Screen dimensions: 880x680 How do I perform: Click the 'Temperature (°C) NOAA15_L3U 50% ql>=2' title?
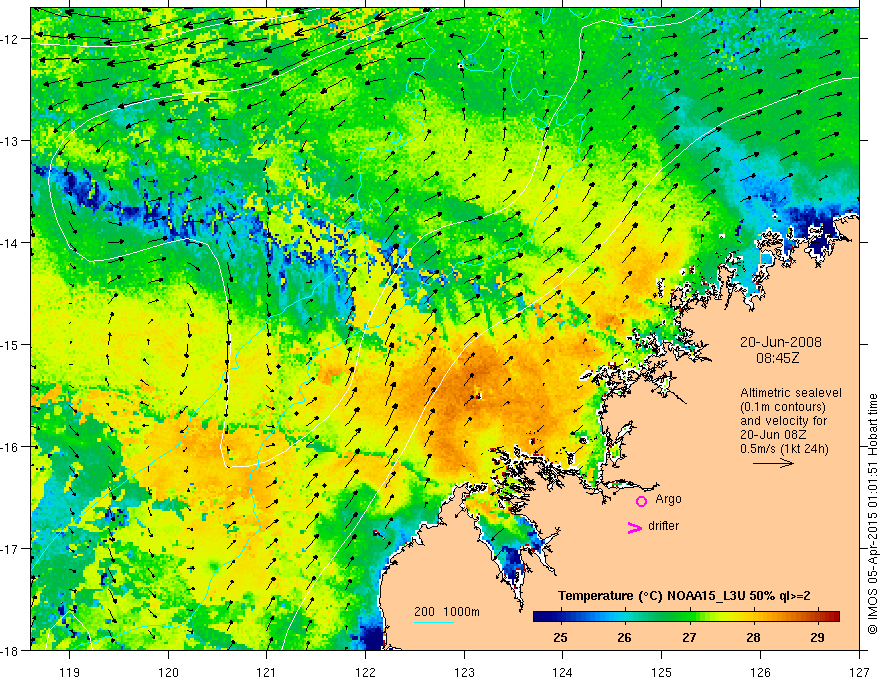coord(684,596)
